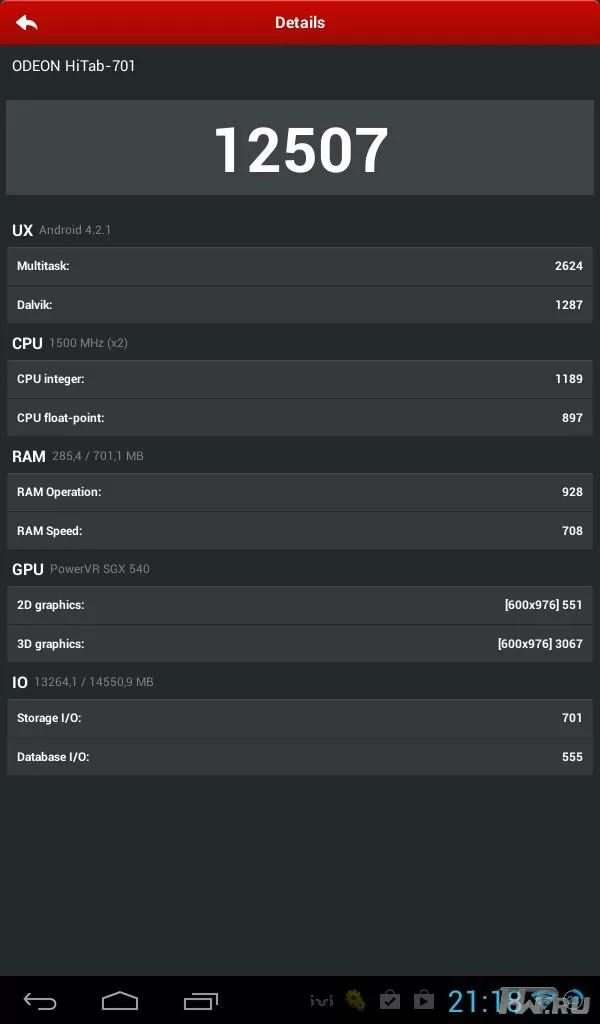Viewport: 600px width, 1024px height.
Task: Select the RAM Speed row
Action: (x=300, y=531)
